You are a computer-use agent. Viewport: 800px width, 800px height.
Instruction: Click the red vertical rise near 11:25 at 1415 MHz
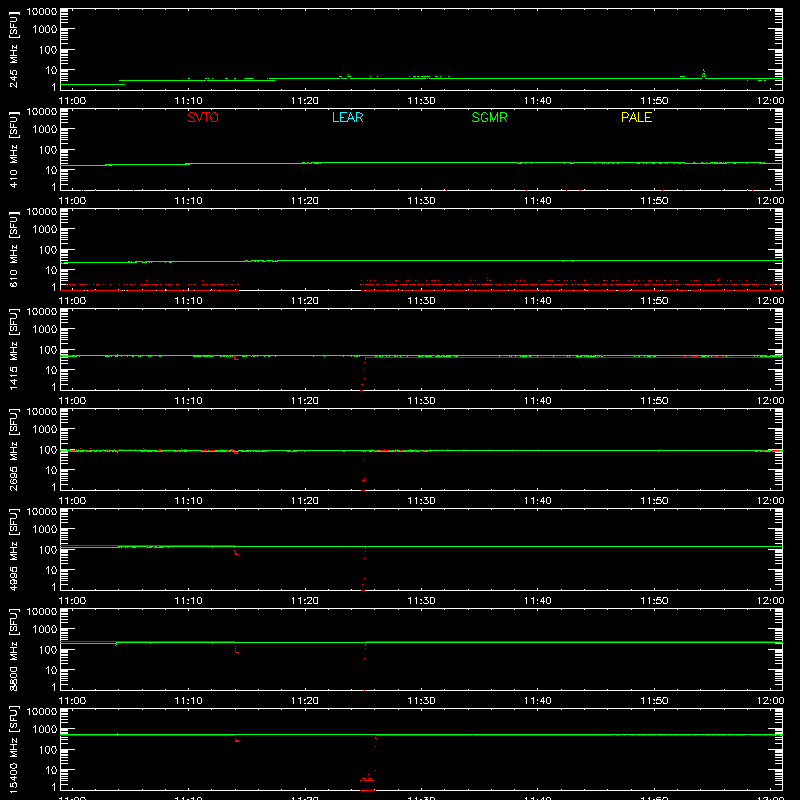[x=364, y=373]
